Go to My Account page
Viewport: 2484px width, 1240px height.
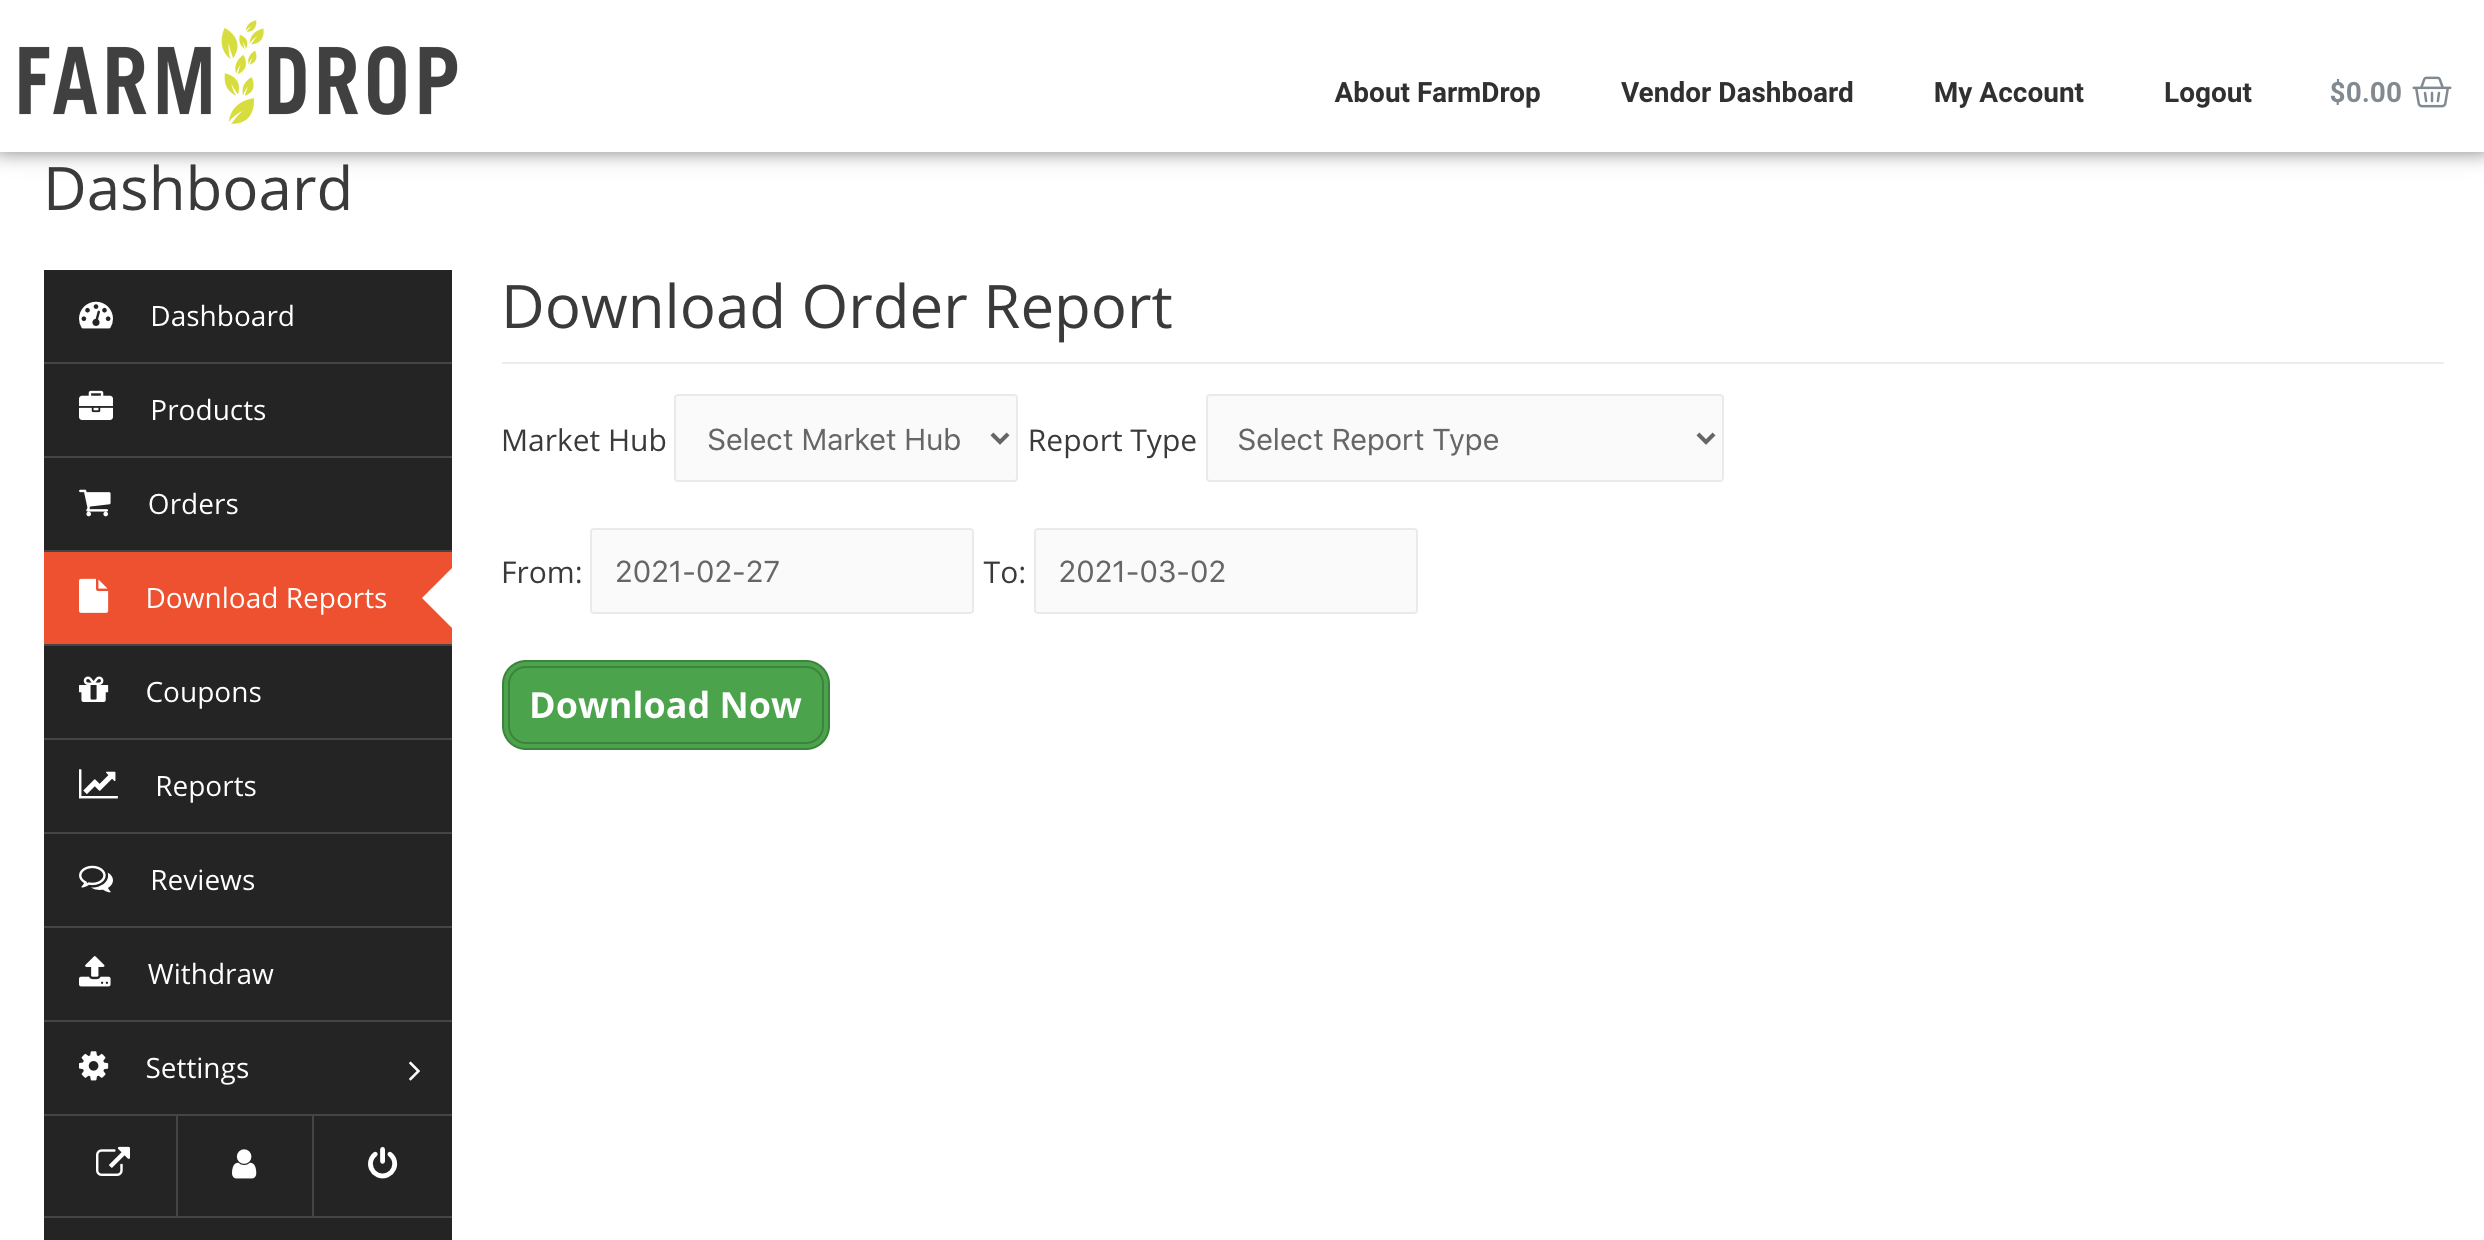2008,92
